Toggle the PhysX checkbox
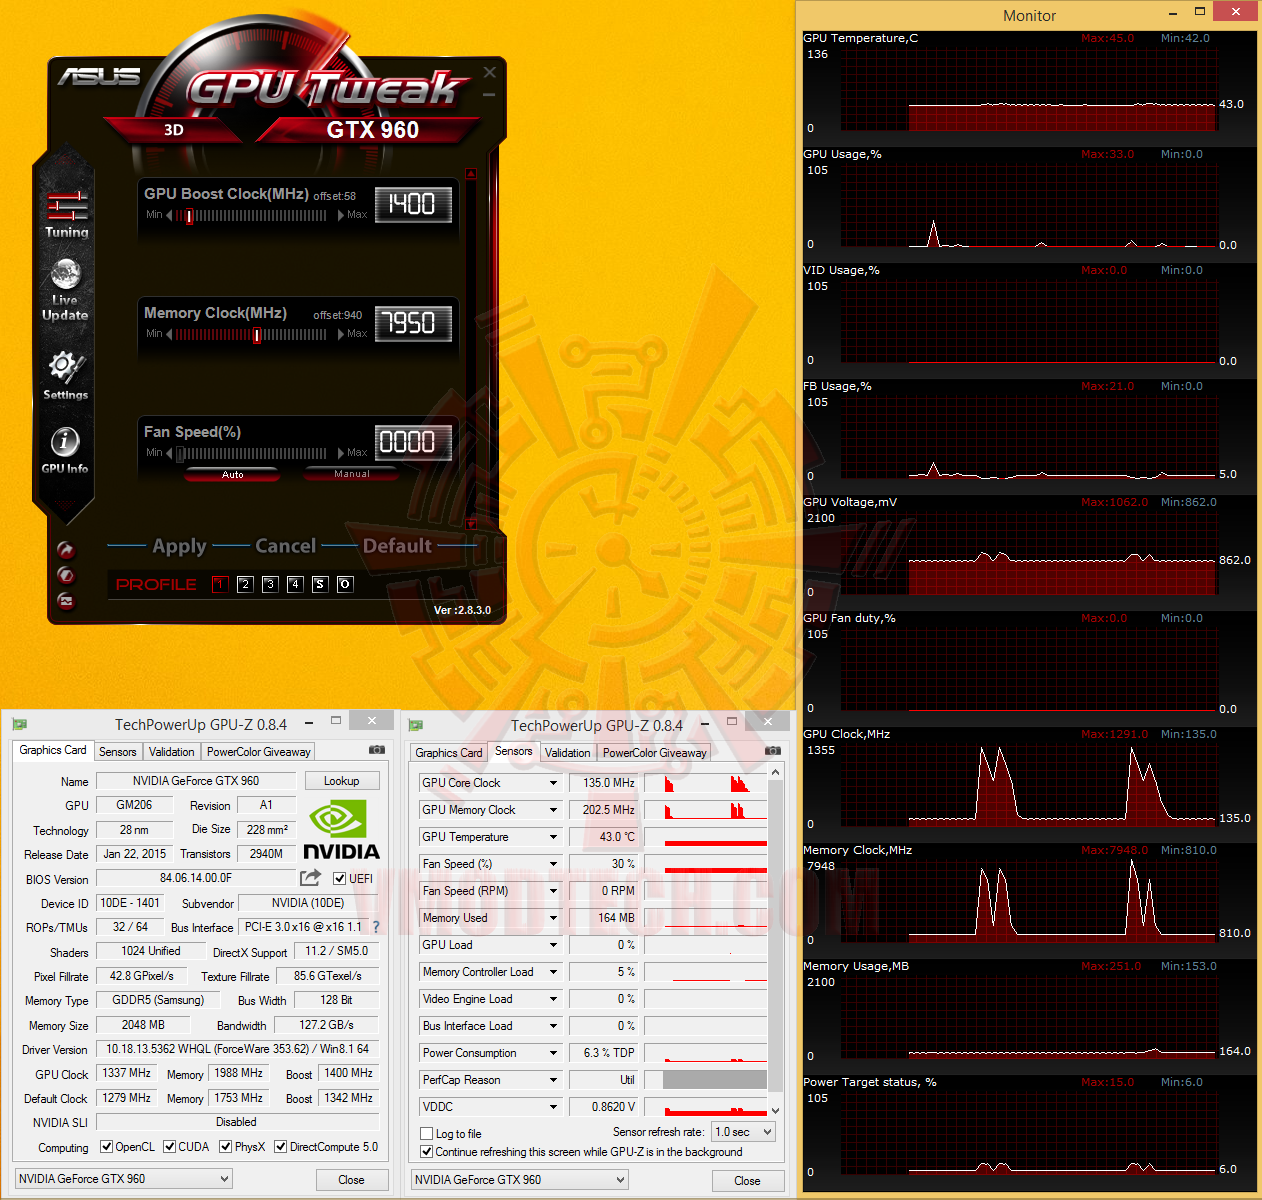The image size is (1262, 1200). tap(226, 1147)
